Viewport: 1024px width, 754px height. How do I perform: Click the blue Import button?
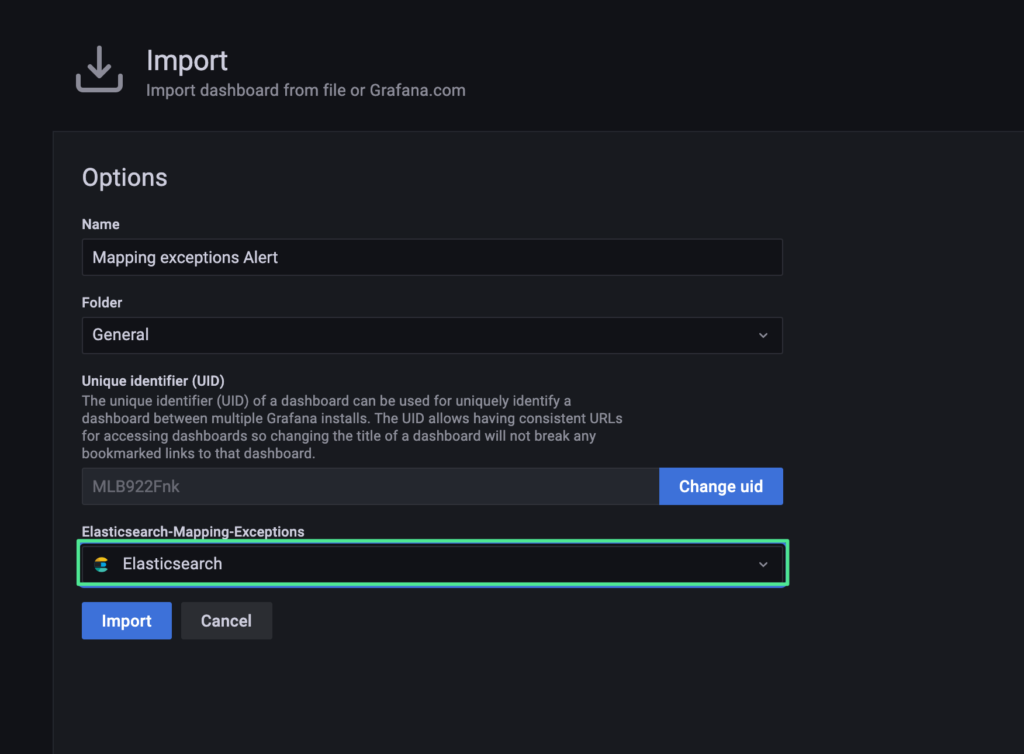pyautogui.click(x=126, y=621)
